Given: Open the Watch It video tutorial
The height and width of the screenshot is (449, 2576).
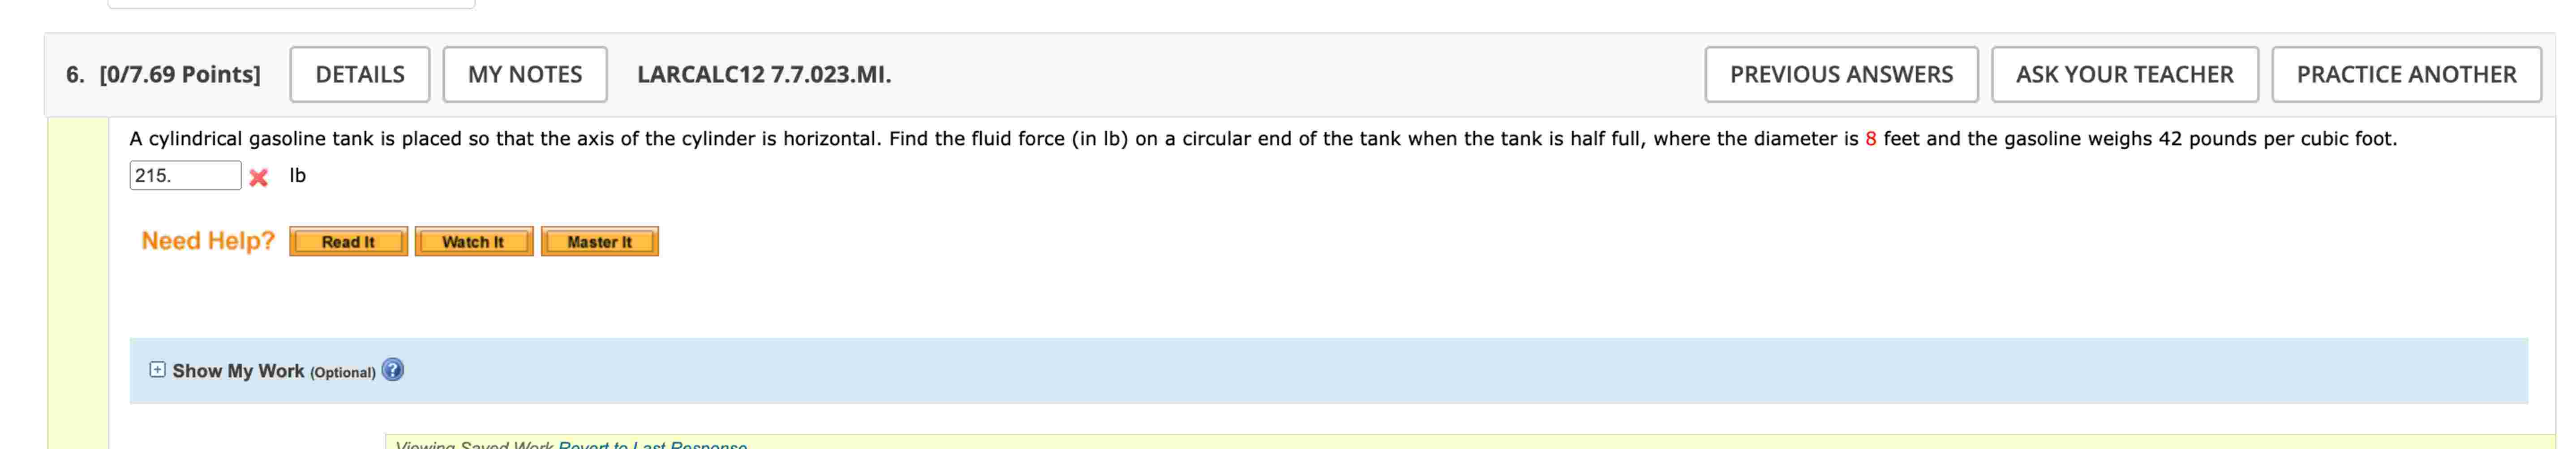Looking at the screenshot, I should [474, 241].
